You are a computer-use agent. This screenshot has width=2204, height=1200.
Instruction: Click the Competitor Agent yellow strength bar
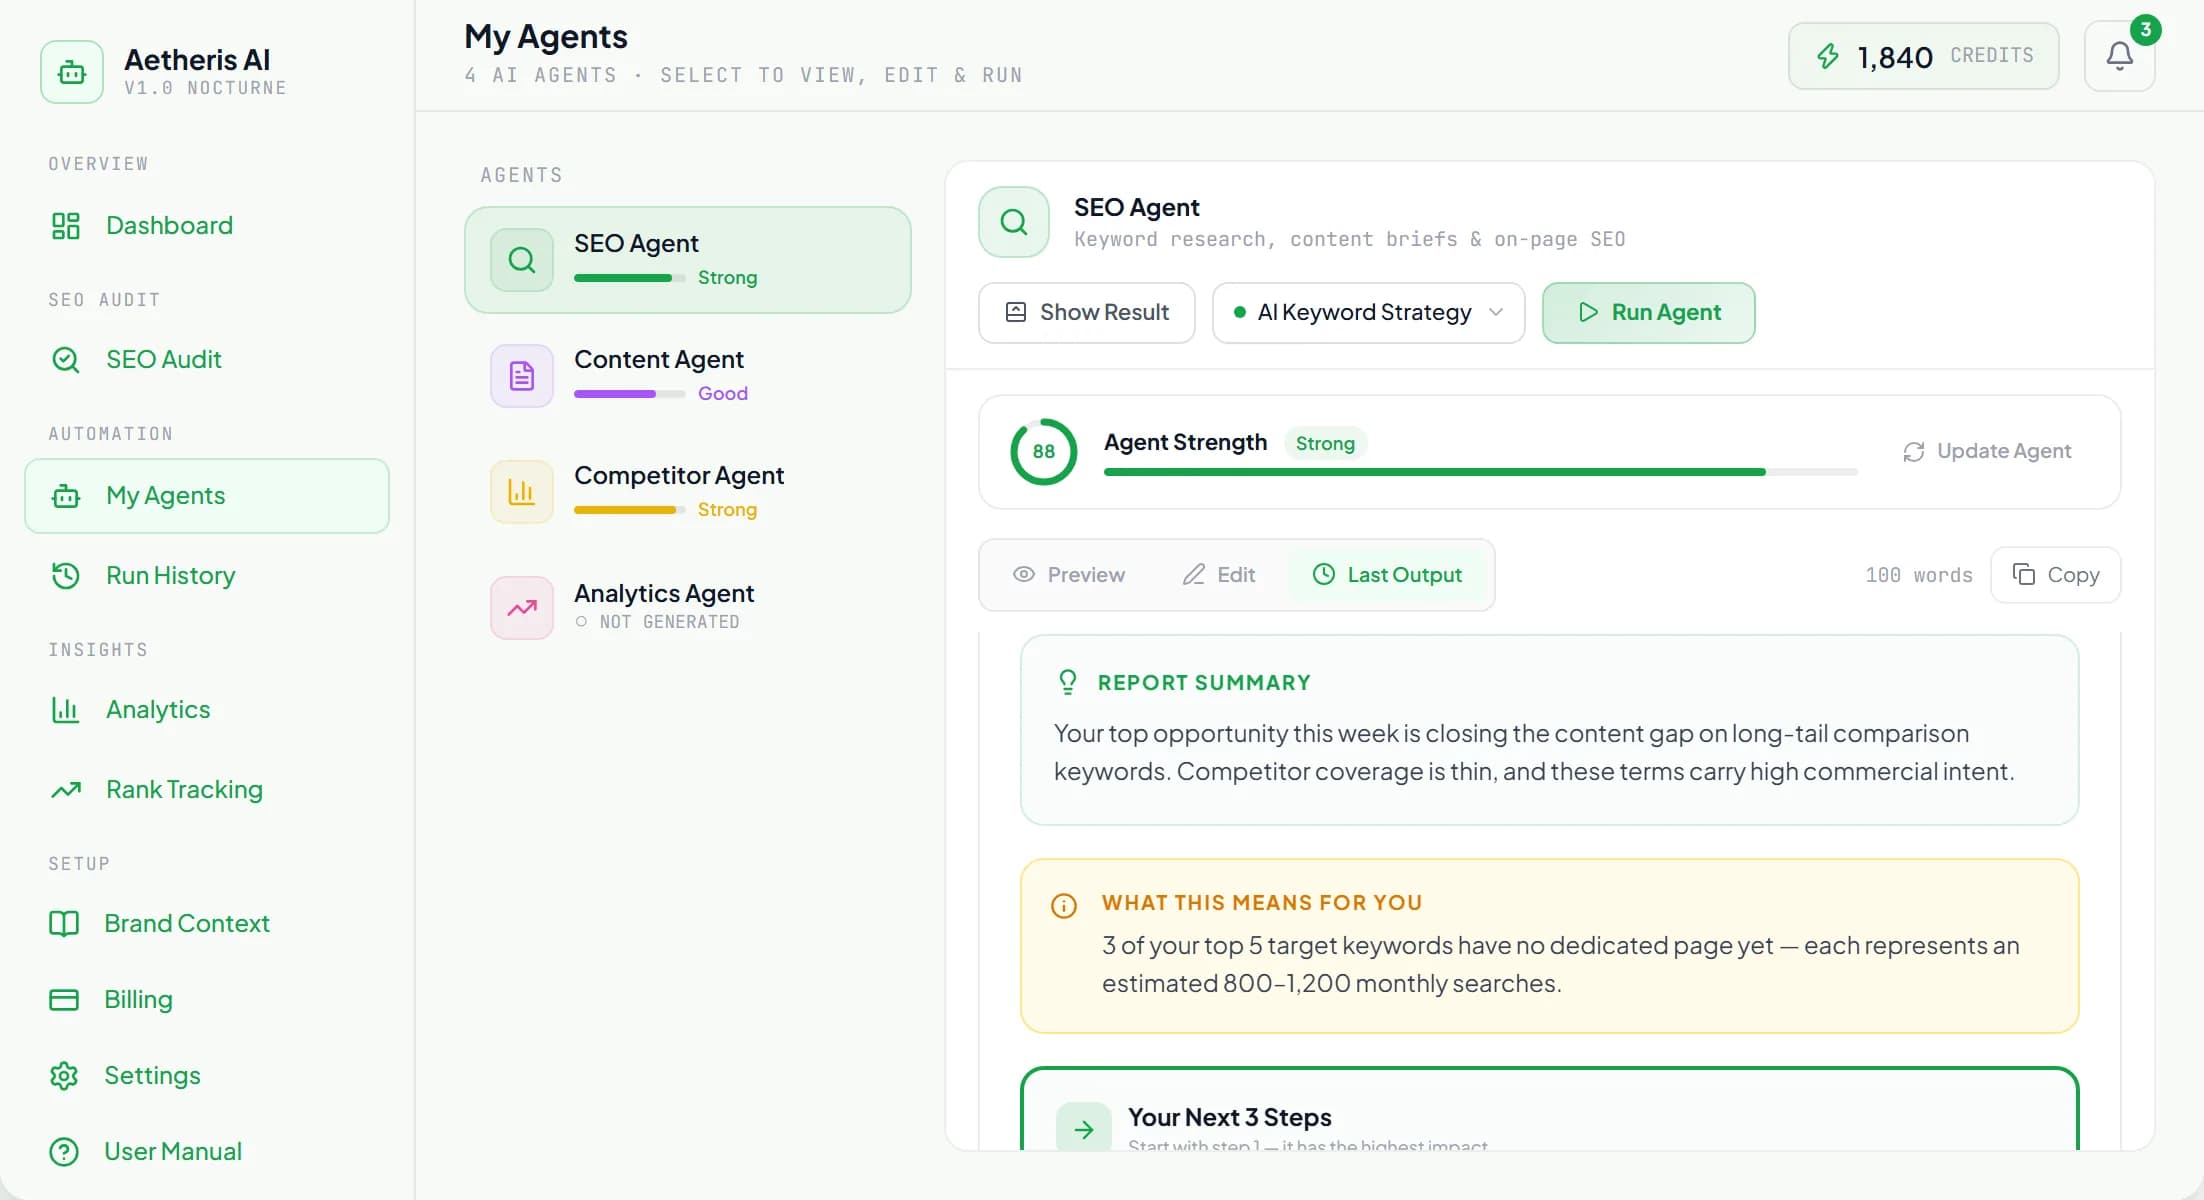629,510
